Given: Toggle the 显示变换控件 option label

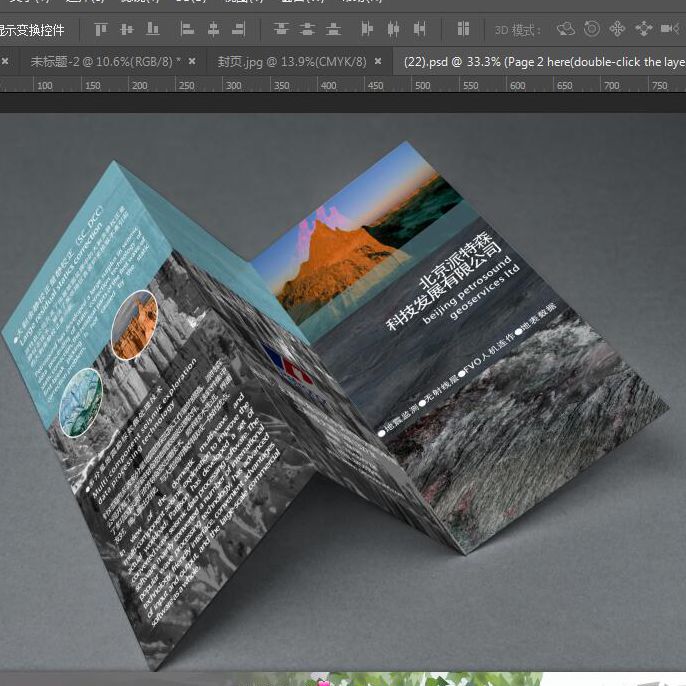Looking at the screenshot, I should tap(32, 30).
